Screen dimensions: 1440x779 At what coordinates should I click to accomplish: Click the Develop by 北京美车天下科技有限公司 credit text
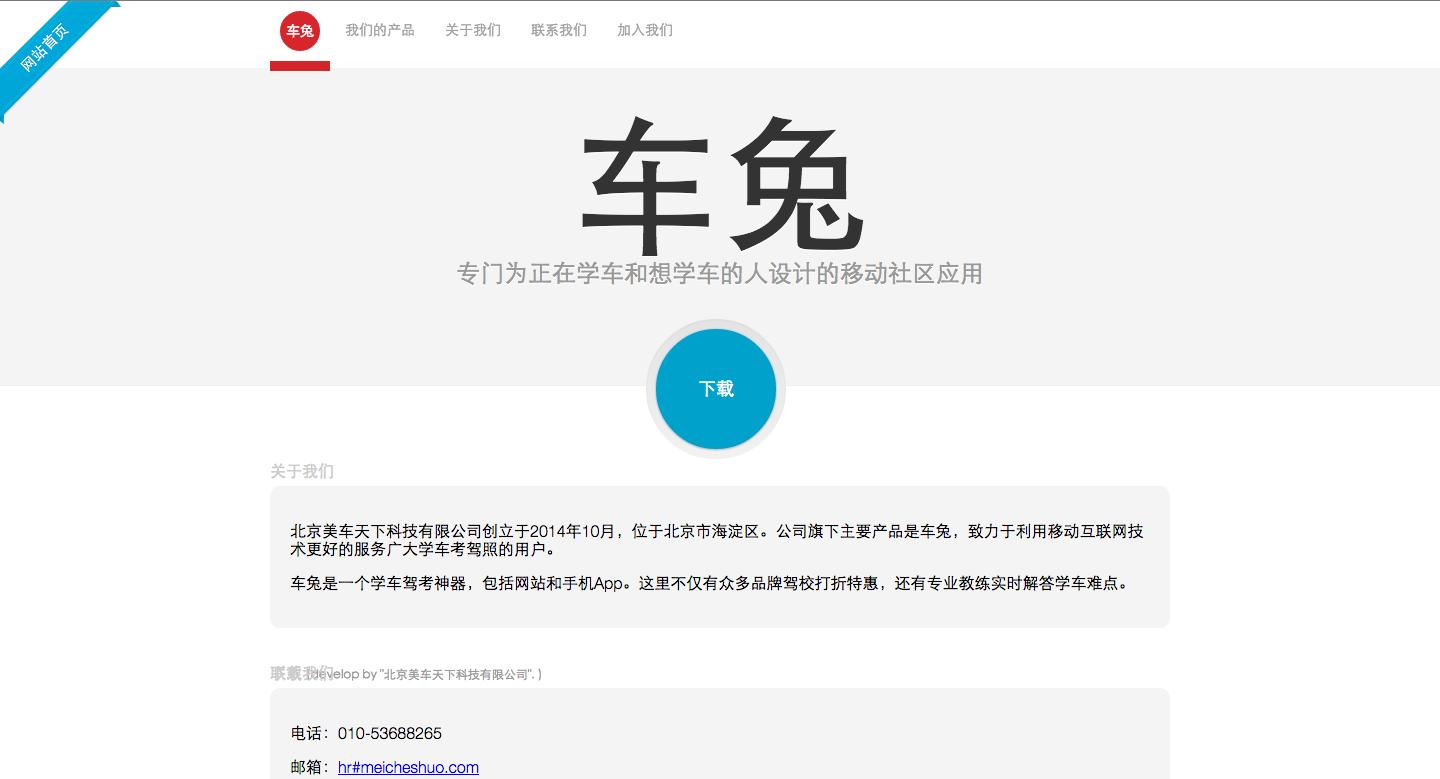pos(426,674)
